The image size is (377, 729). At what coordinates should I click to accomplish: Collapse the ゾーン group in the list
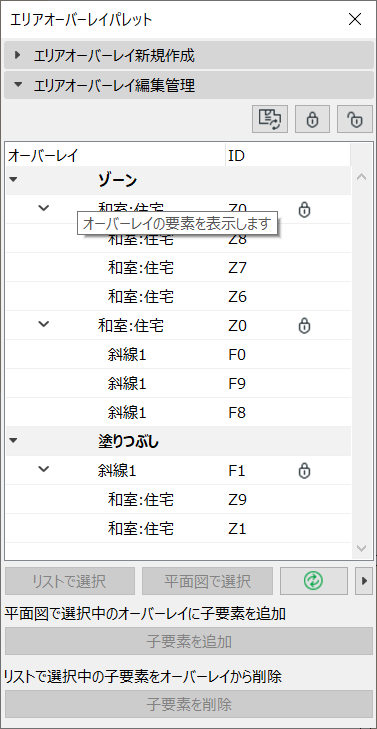click(x=13, y=179)
